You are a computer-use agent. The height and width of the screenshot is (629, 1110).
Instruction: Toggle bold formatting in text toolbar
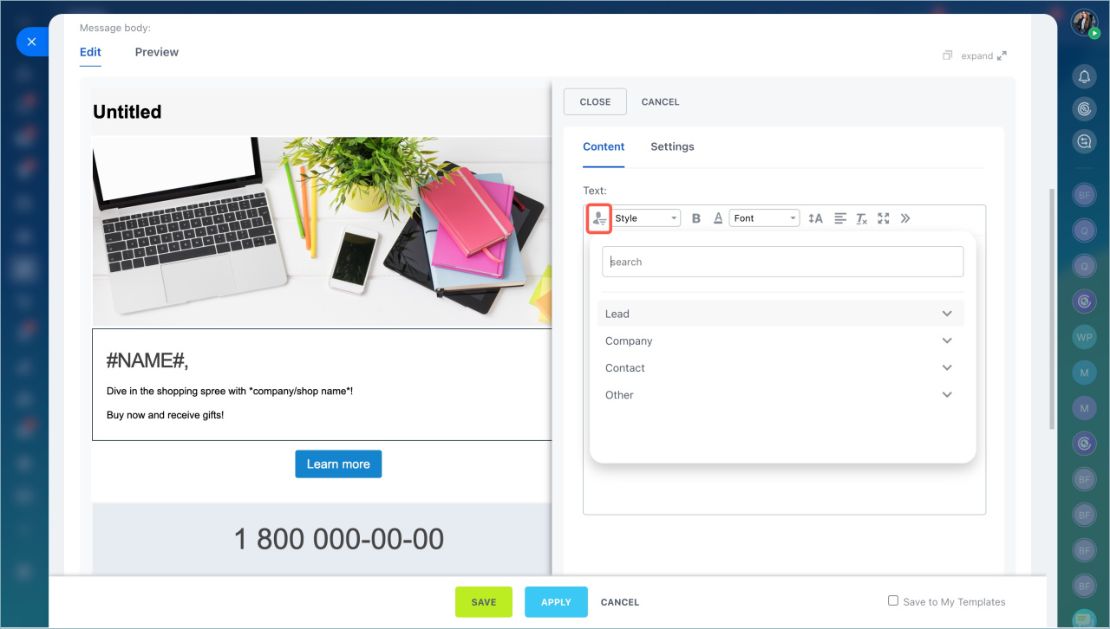[696, 219]
